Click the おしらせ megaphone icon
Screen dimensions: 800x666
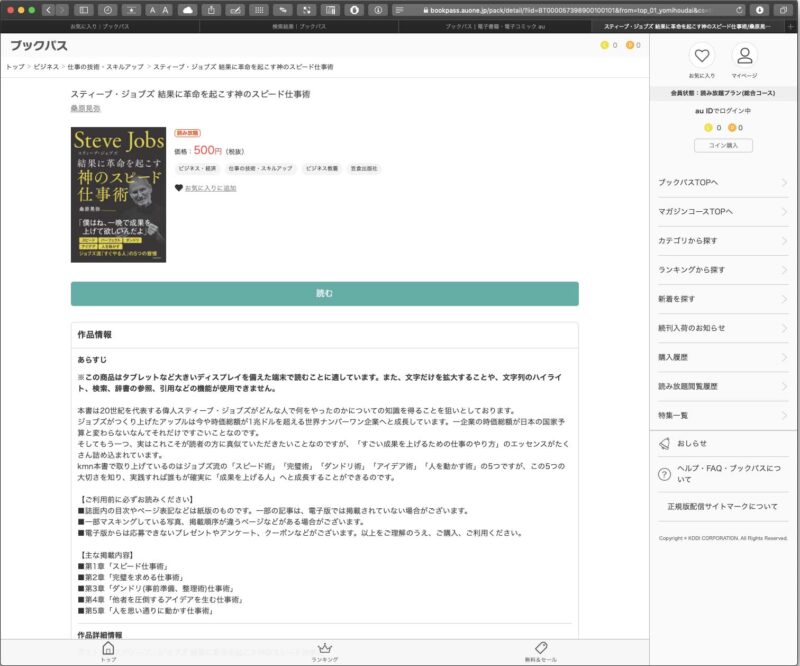tap(664, 443)
